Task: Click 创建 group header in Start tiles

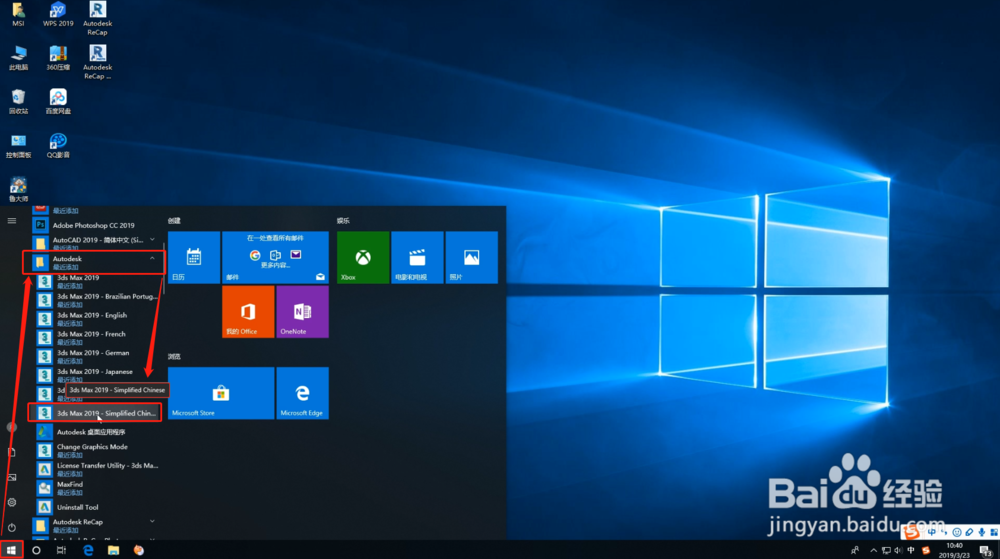Action: click(174, 221)
